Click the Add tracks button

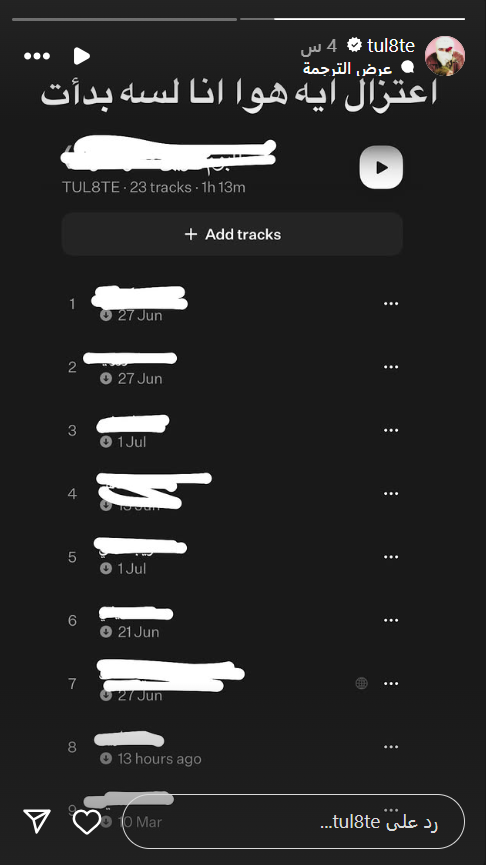[232, 234]
